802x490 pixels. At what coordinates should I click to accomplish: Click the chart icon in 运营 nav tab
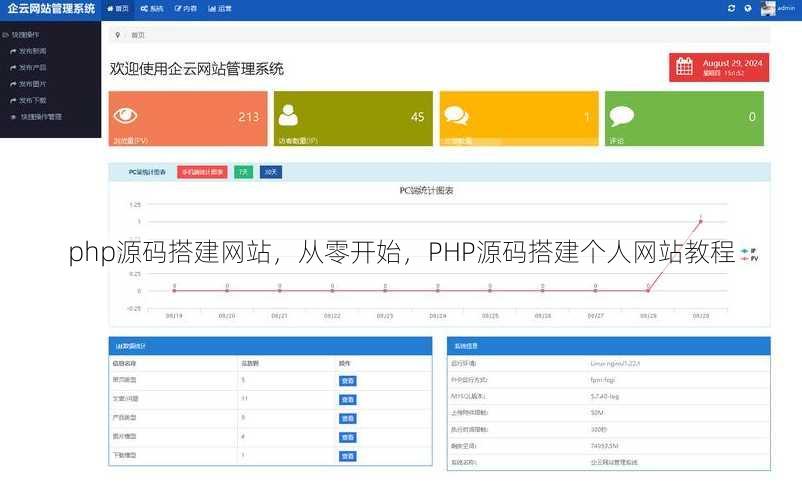click(212, 9)
